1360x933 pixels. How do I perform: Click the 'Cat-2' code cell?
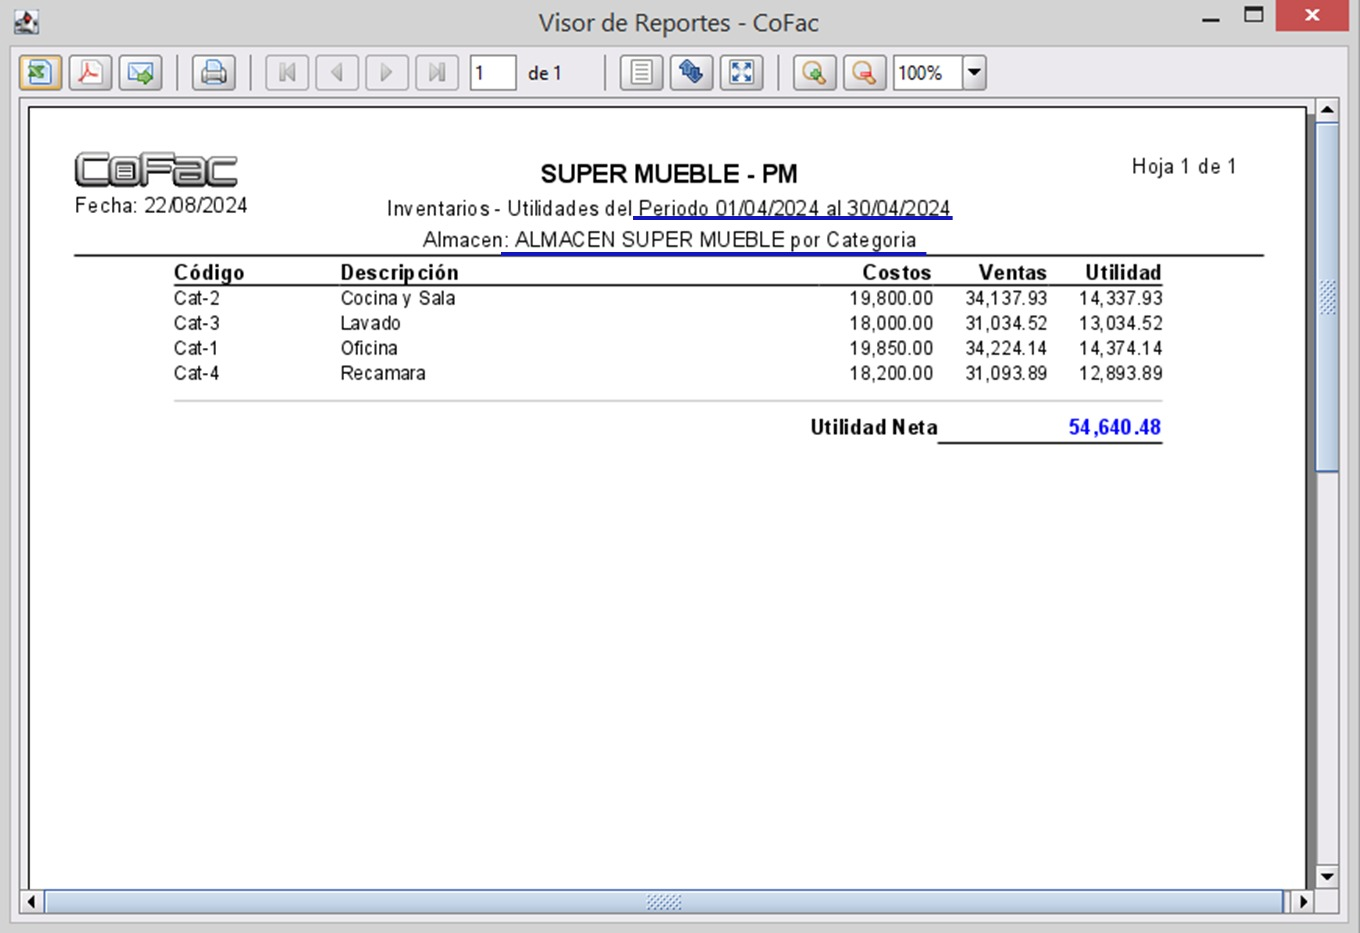[196, 298]
